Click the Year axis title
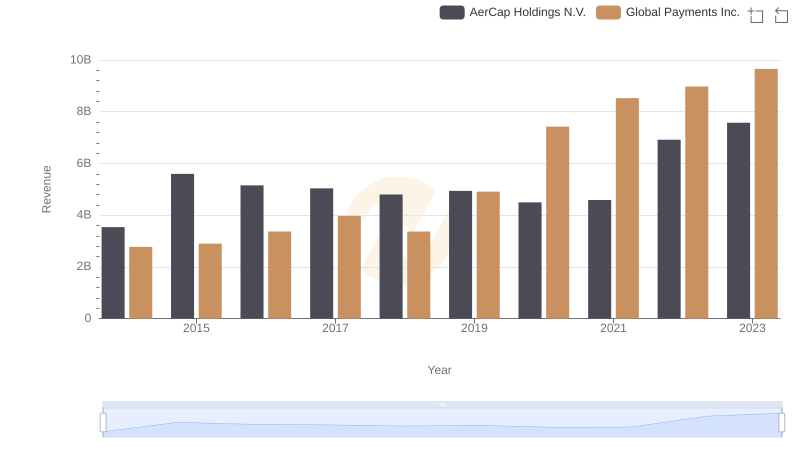This screenshot has width=800, height=461. coord(439,370)
